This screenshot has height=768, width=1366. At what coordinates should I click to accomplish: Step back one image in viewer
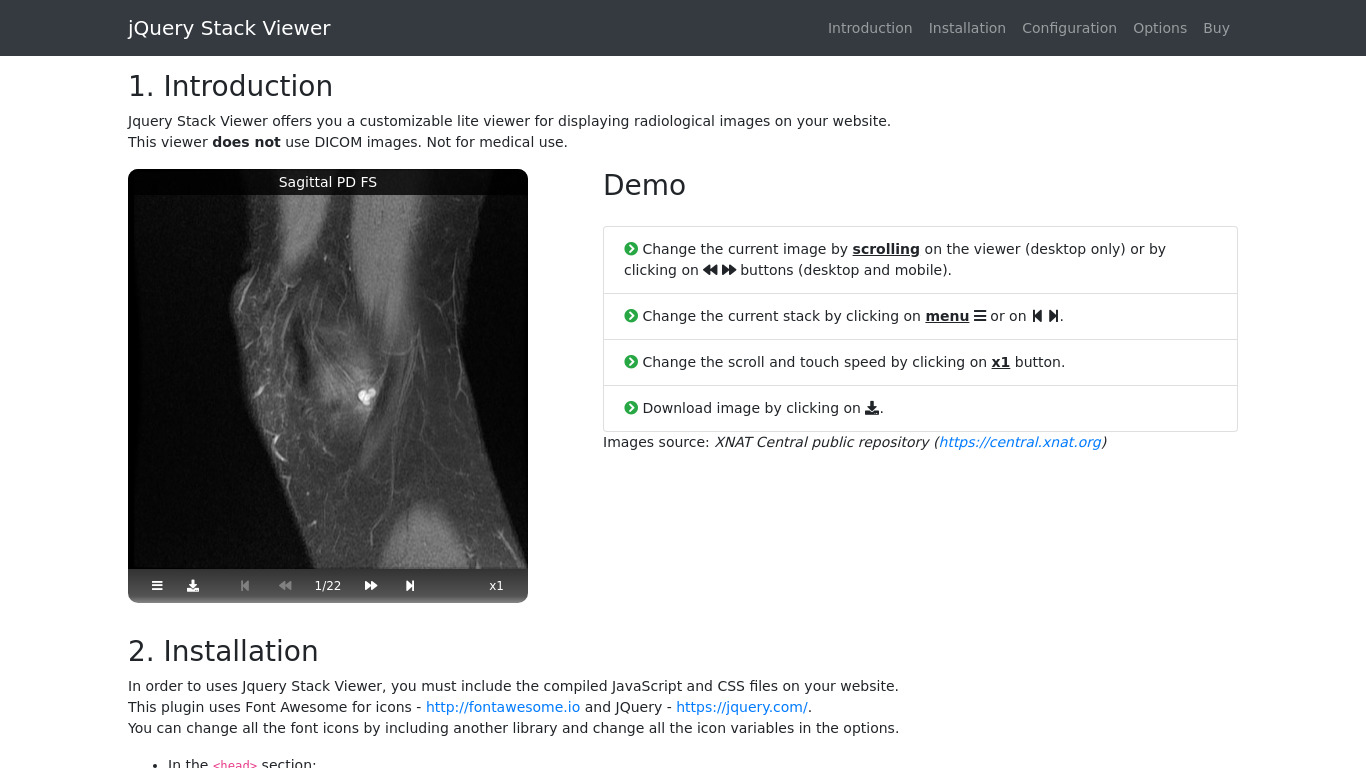pos(285,586)
